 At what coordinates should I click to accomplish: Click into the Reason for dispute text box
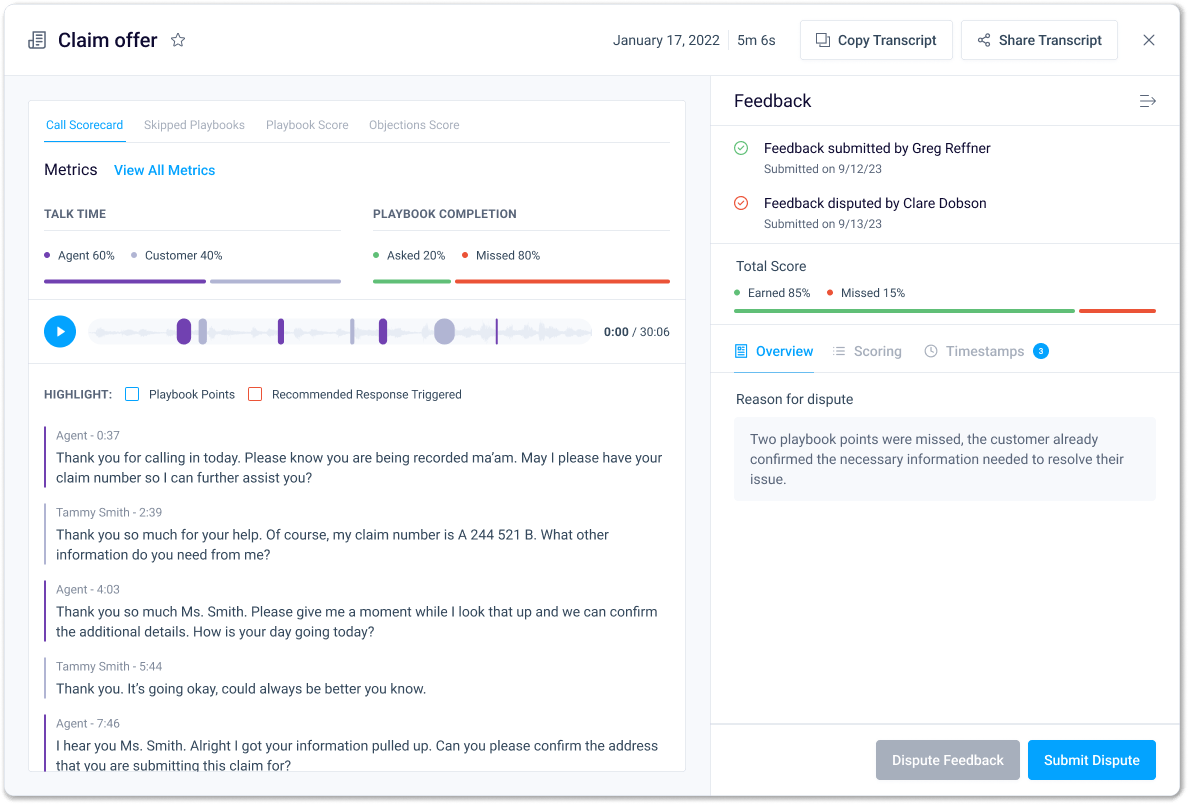[x=945, y=459]
